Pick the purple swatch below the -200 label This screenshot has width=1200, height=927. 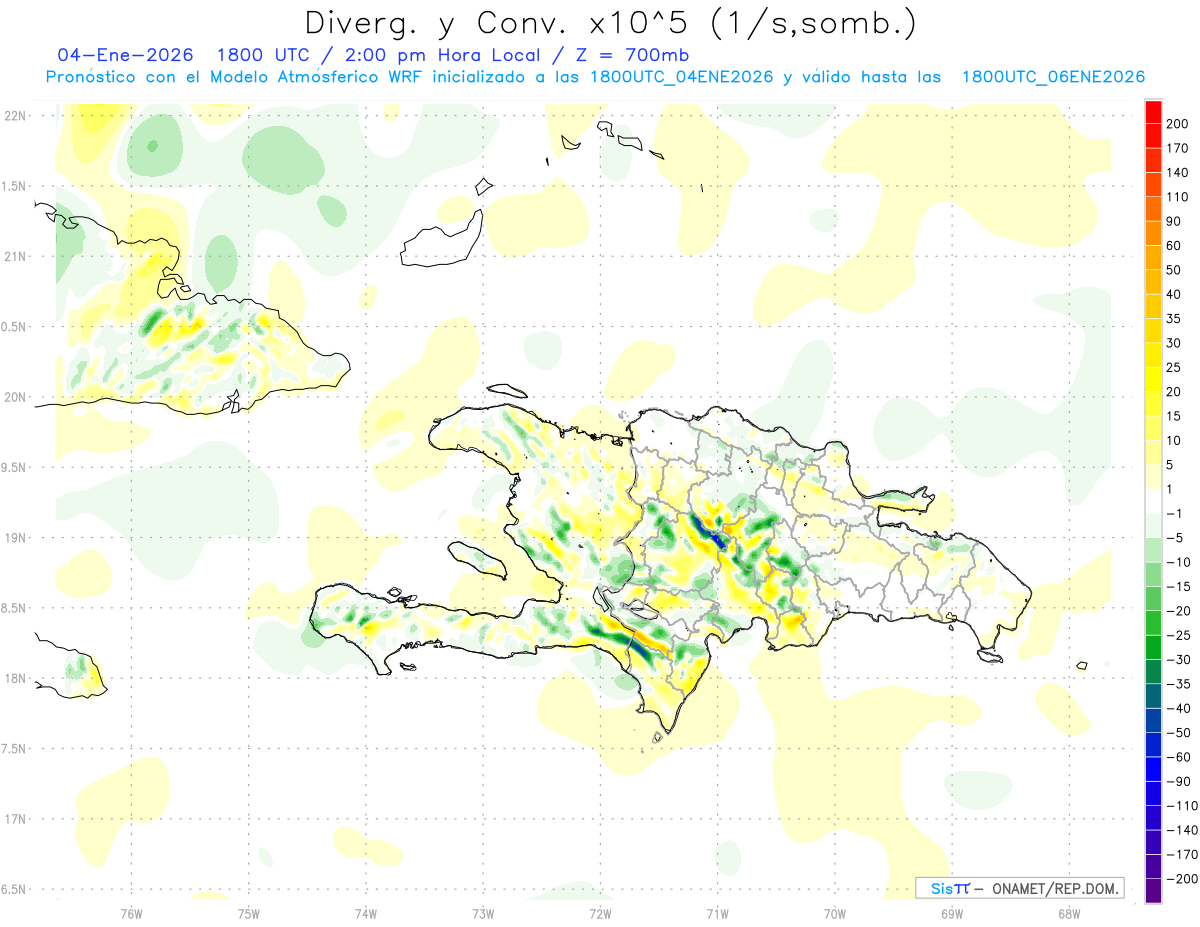tap(1154, 890)
